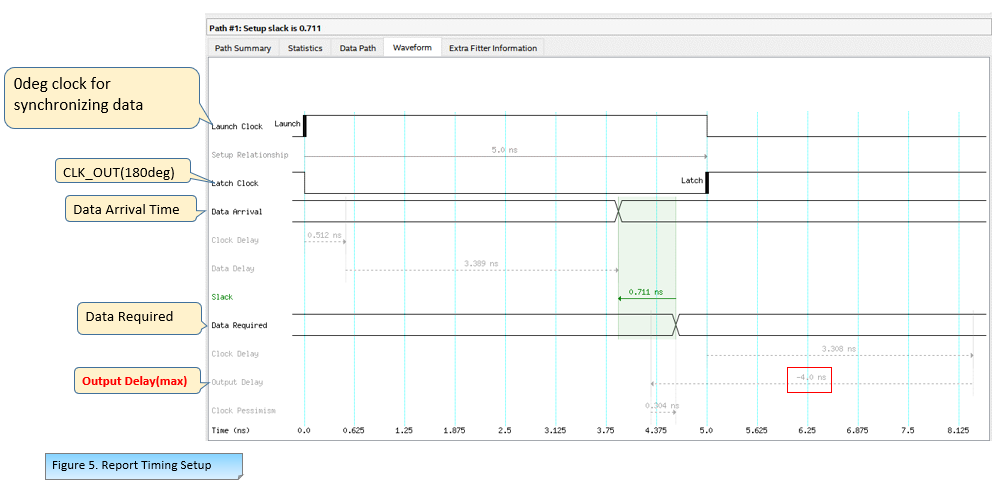
Task: Select the 5.0 ns setup relationship label
Action: pyautogui.click(x=505, y=150)
